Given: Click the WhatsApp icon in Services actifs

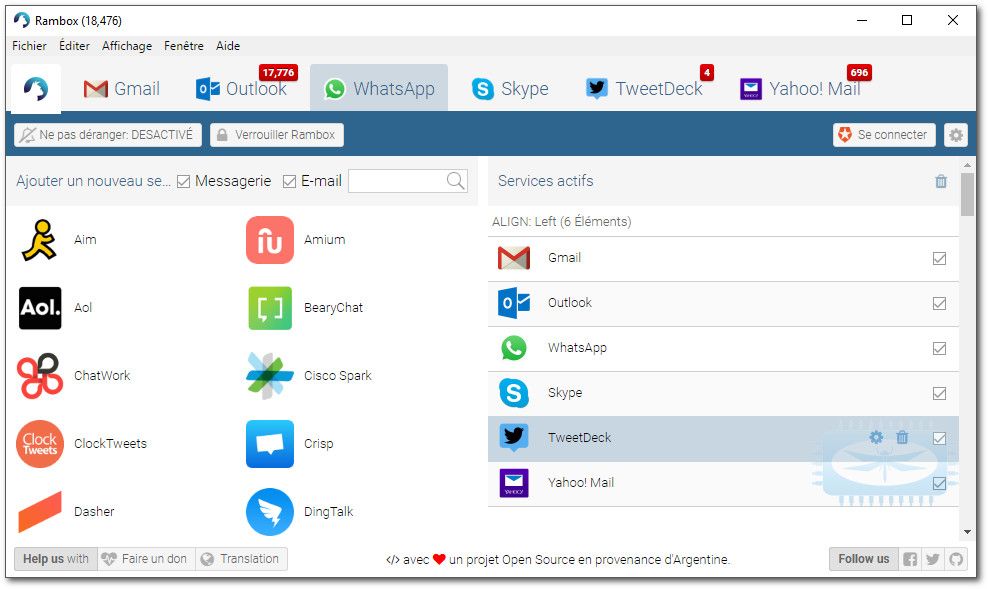Looking at the screenshot, I should point(514,348).
